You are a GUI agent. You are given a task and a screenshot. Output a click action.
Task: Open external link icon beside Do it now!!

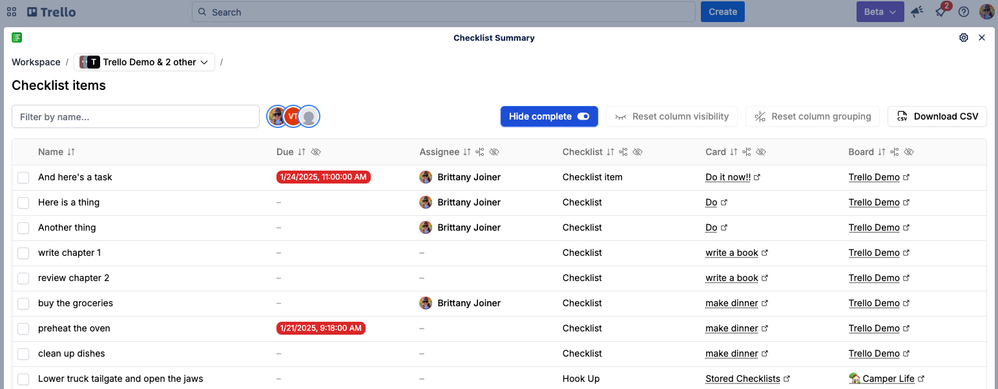point(756,178)
